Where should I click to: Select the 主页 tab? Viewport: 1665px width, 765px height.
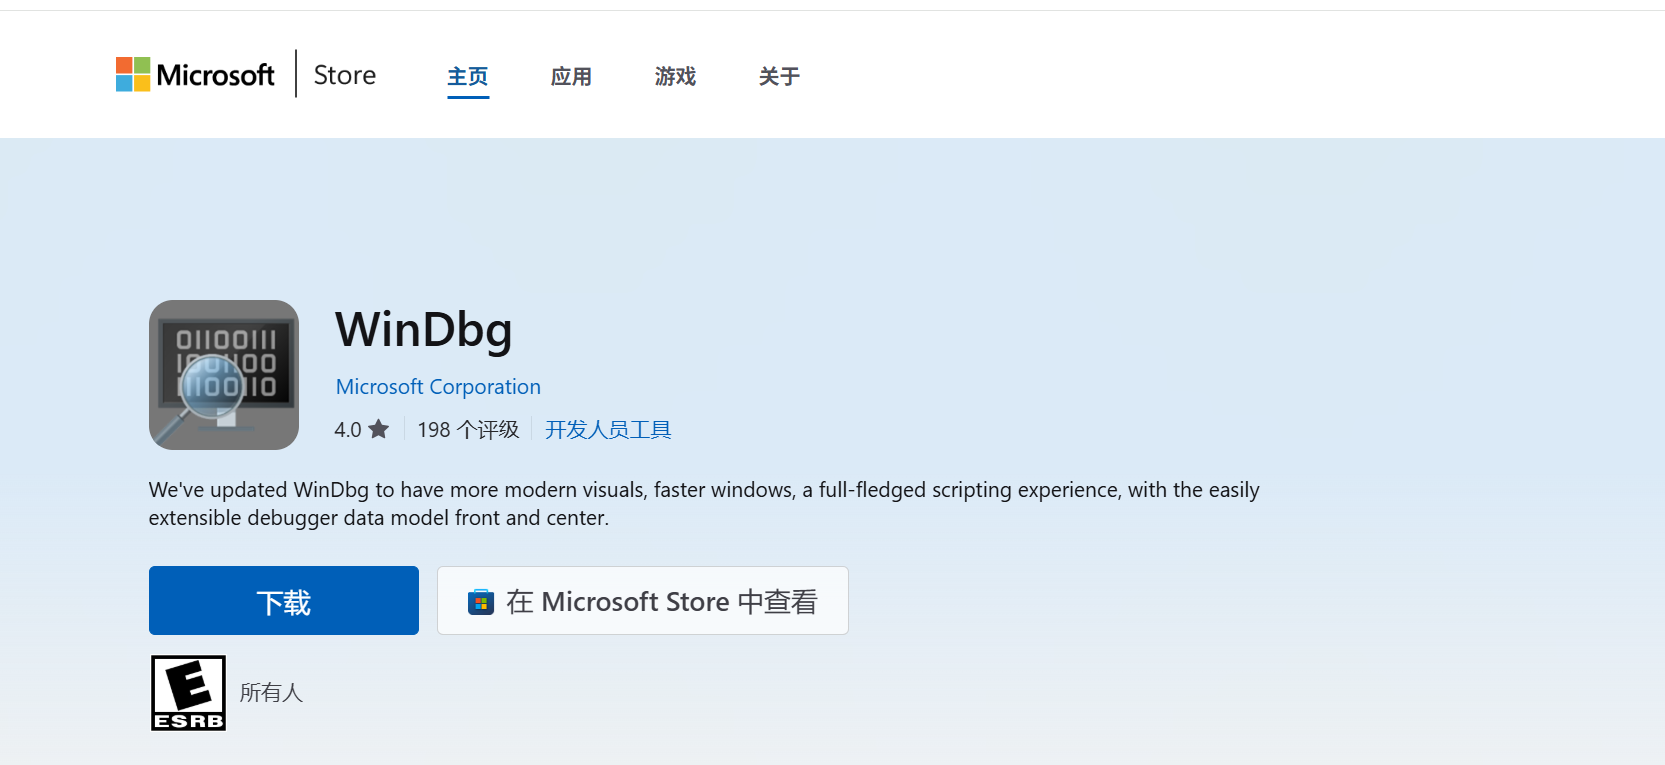coord(468,76)
